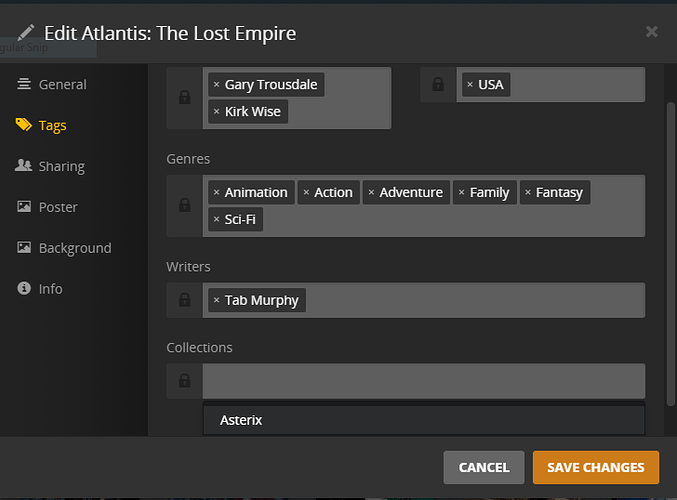Image resolution: width=677 pixels, height=500 pixels.
Task: Remove the Gary Trousdale director tag
Action: tap(216, 85)
